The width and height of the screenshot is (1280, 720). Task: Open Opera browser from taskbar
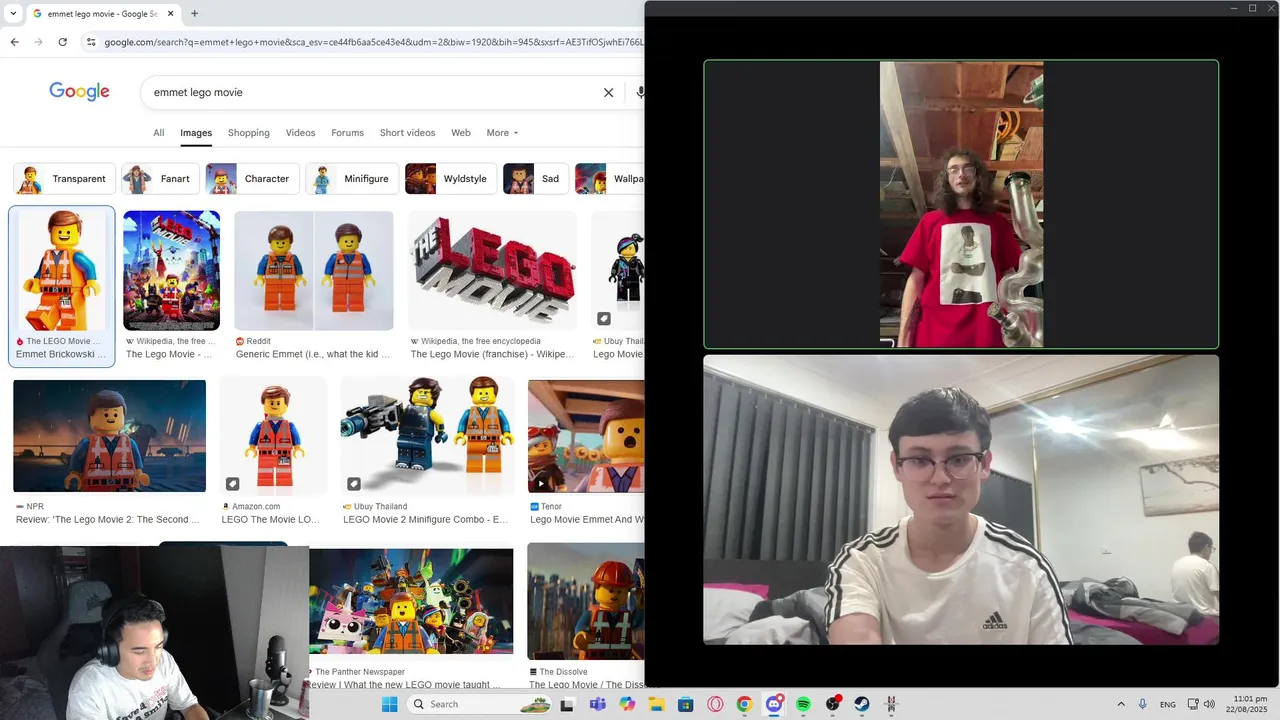pyautogui.click(x=715, y=704)
